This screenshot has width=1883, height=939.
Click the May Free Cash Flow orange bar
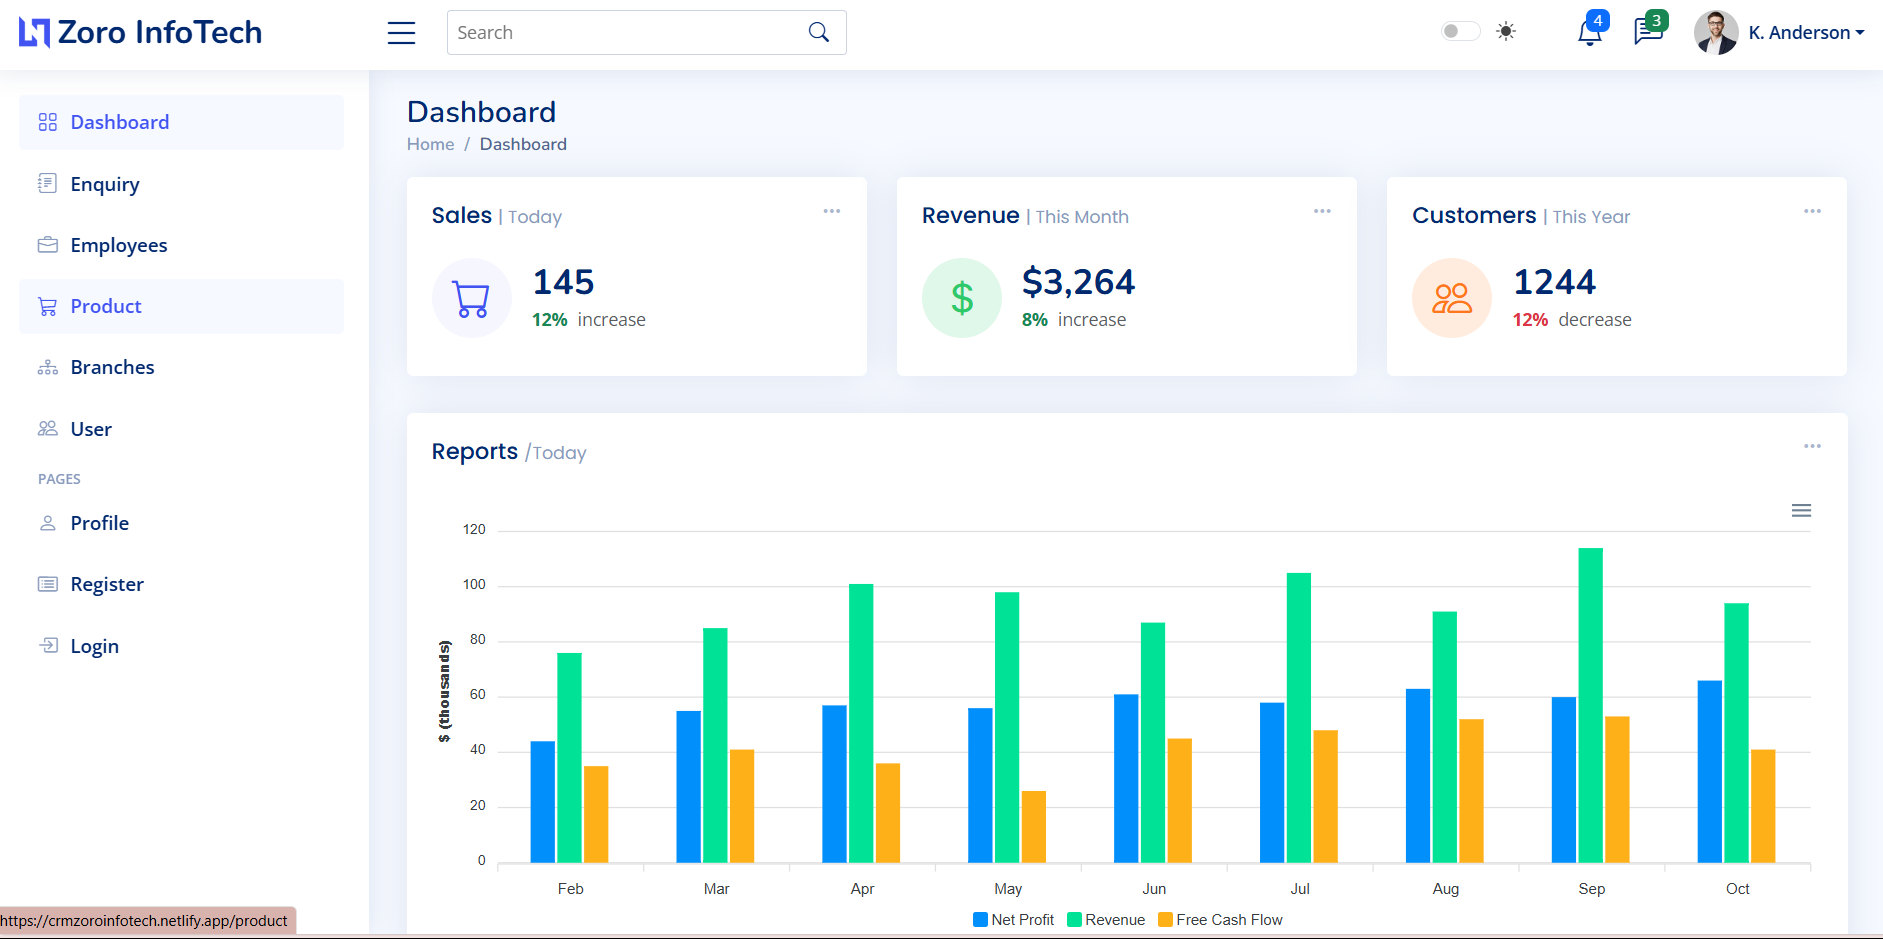point(1033,827)
